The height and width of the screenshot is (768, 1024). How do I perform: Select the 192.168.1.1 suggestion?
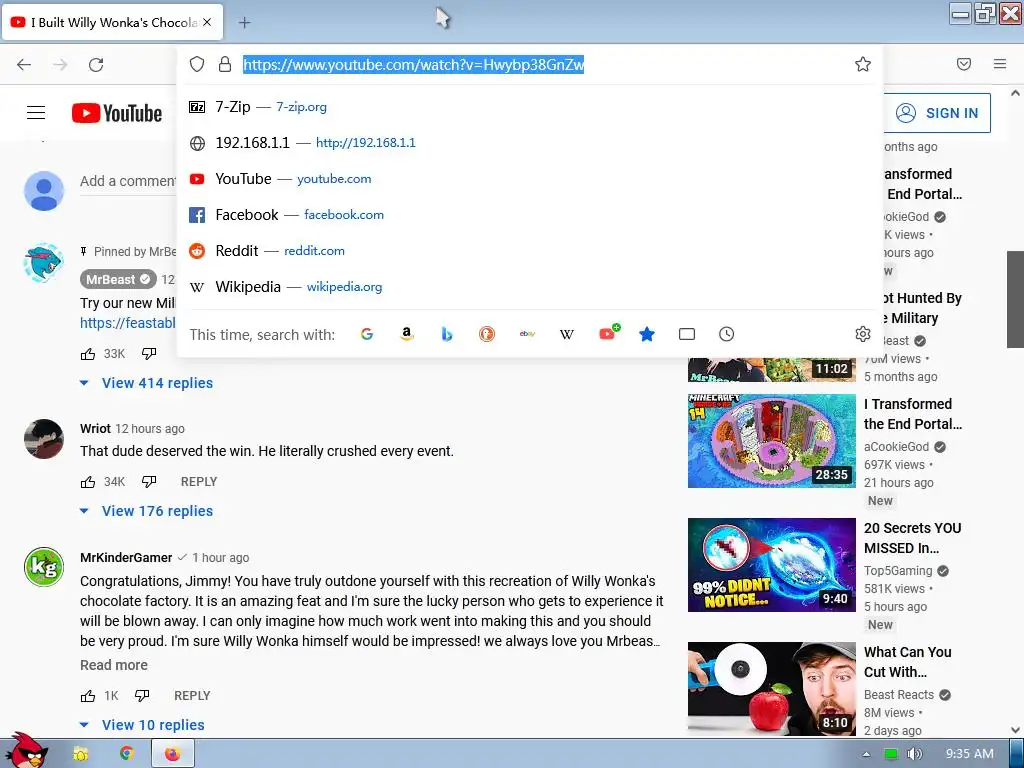(529, 142)
